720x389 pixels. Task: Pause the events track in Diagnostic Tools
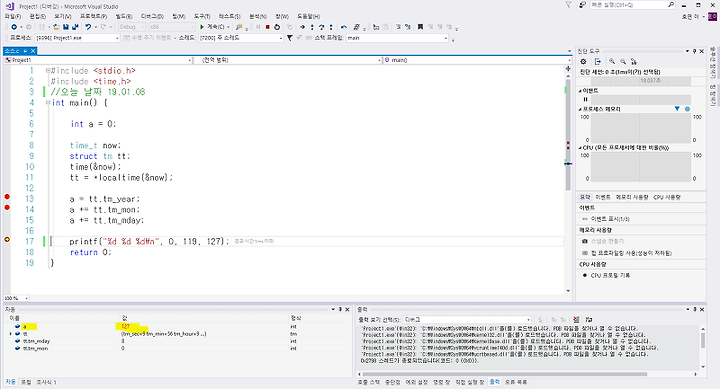[x=585, y=99]
